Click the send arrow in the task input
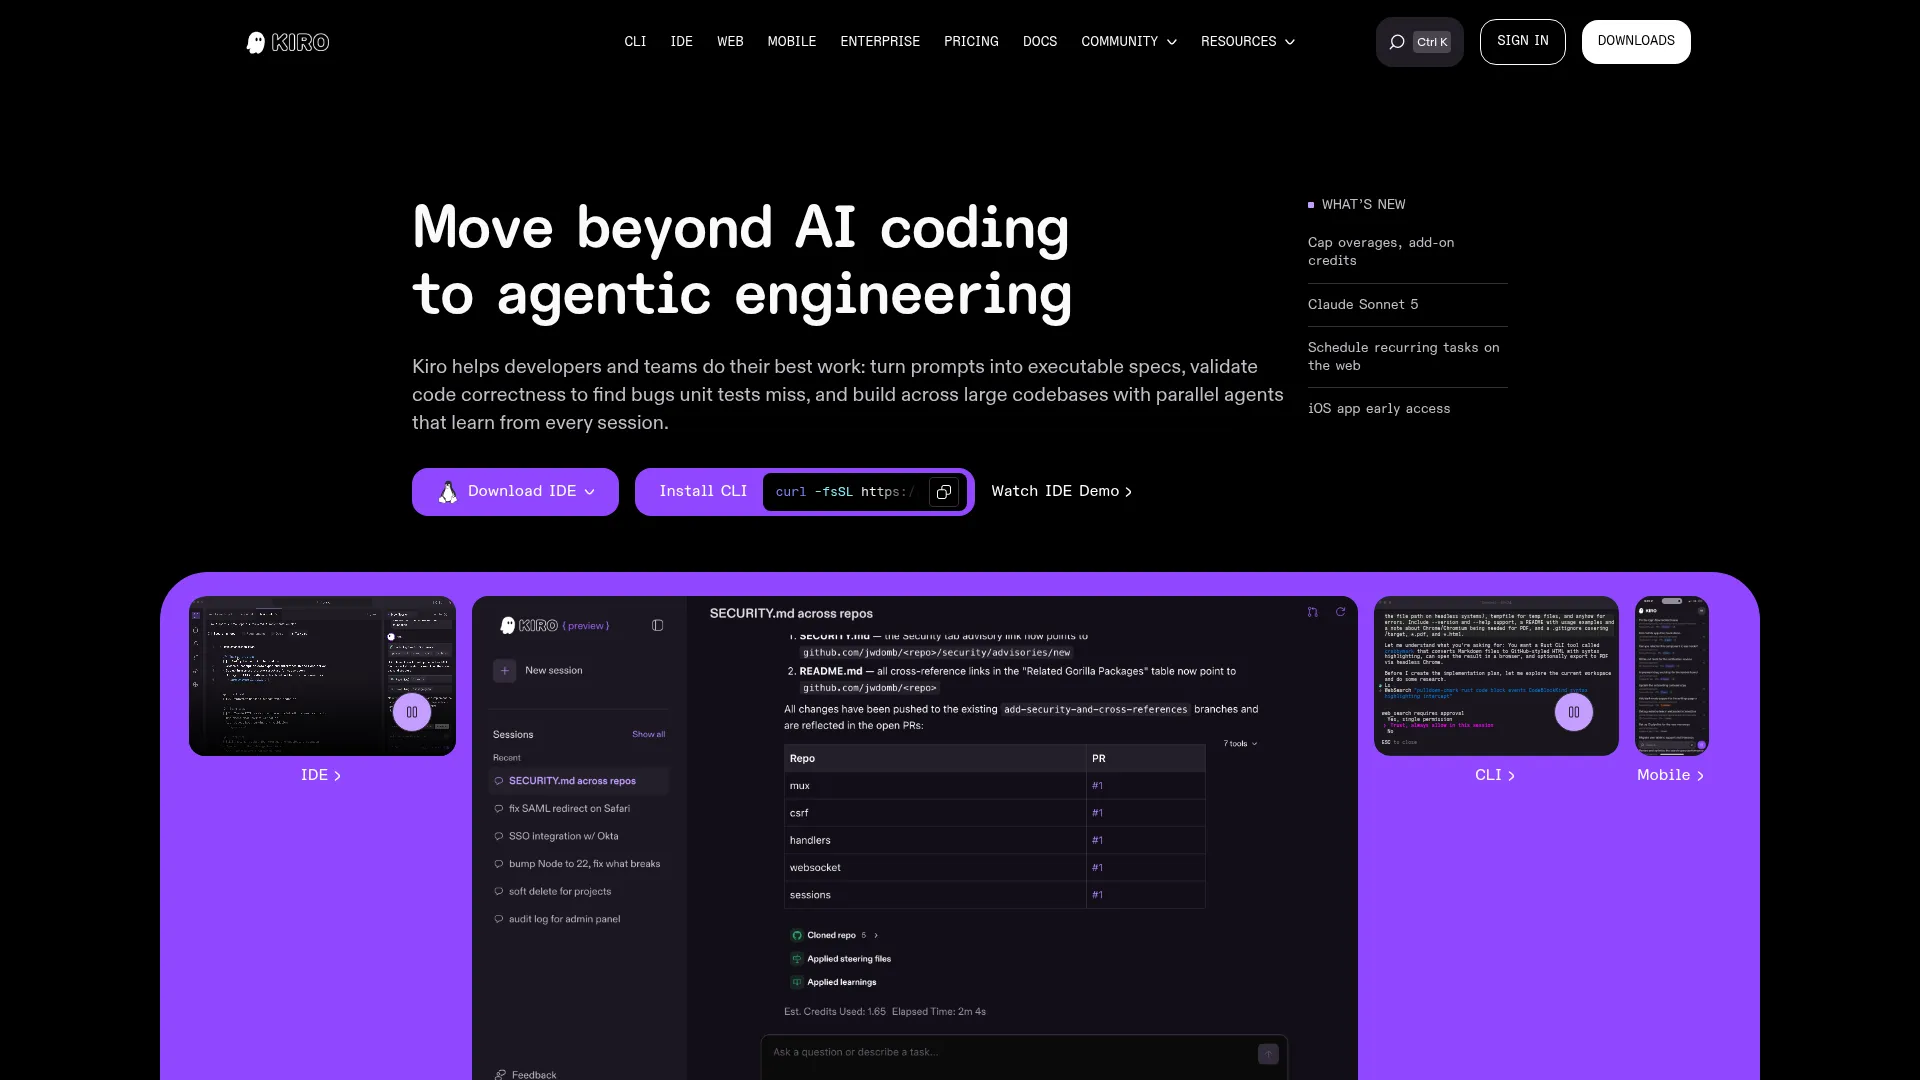The height and width of the screenshot is (1080, 1920). click(1268, 1054)
